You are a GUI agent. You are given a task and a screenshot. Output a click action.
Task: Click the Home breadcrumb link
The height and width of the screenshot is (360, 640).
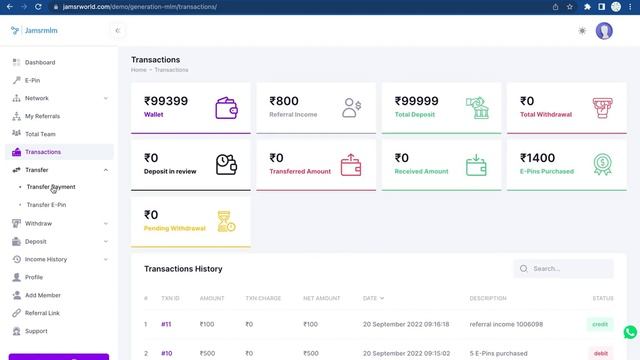coord(139,70)
